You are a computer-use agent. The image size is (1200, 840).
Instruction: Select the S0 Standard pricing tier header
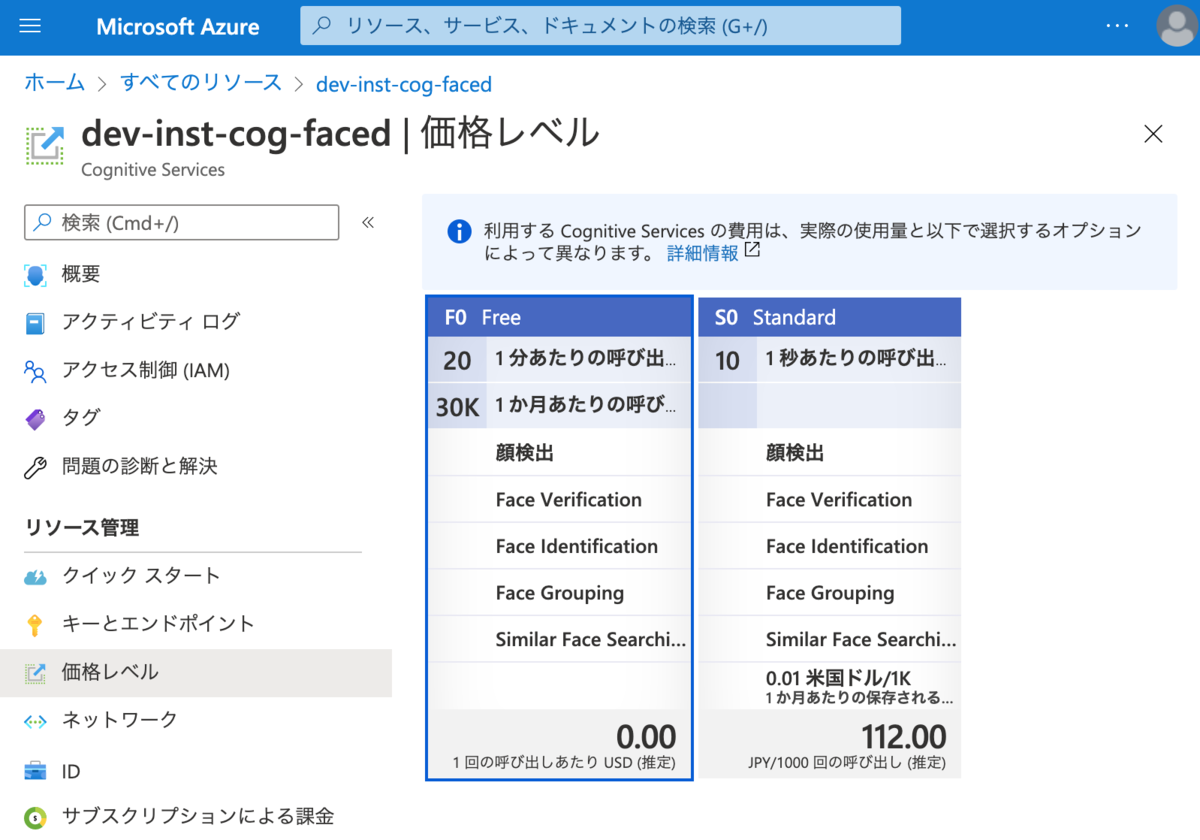coord(830,317)
